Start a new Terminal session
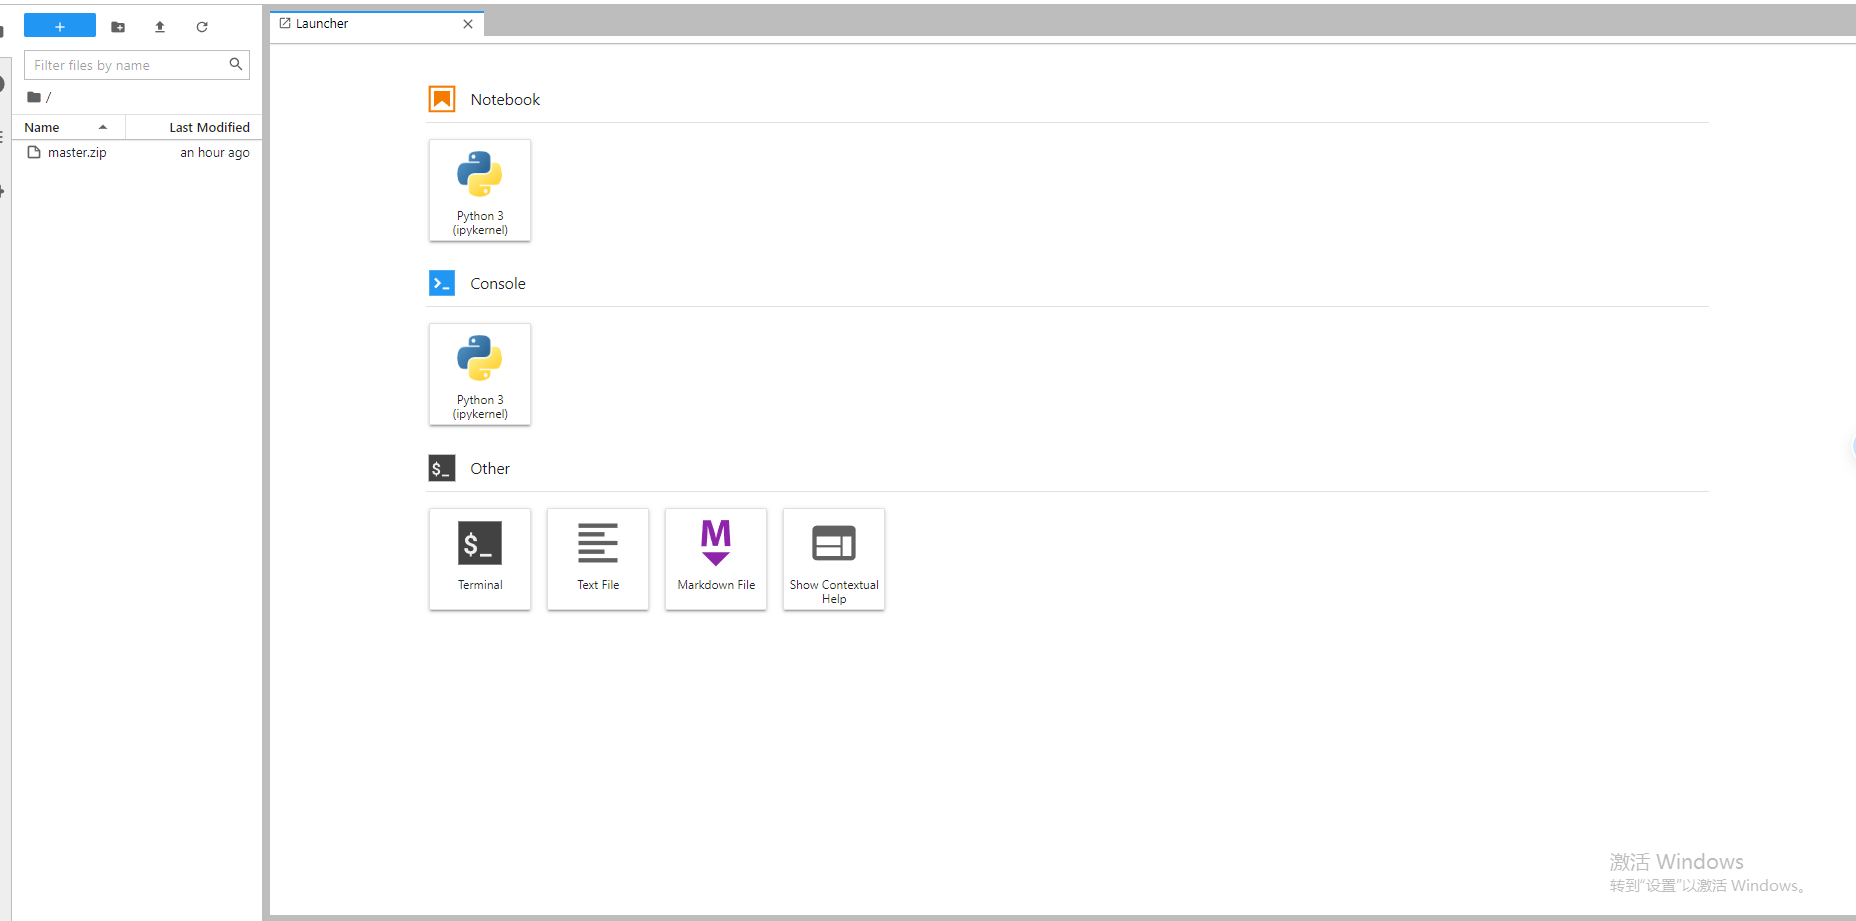Screen dimensions: 1856x921 tap(480, 558)
